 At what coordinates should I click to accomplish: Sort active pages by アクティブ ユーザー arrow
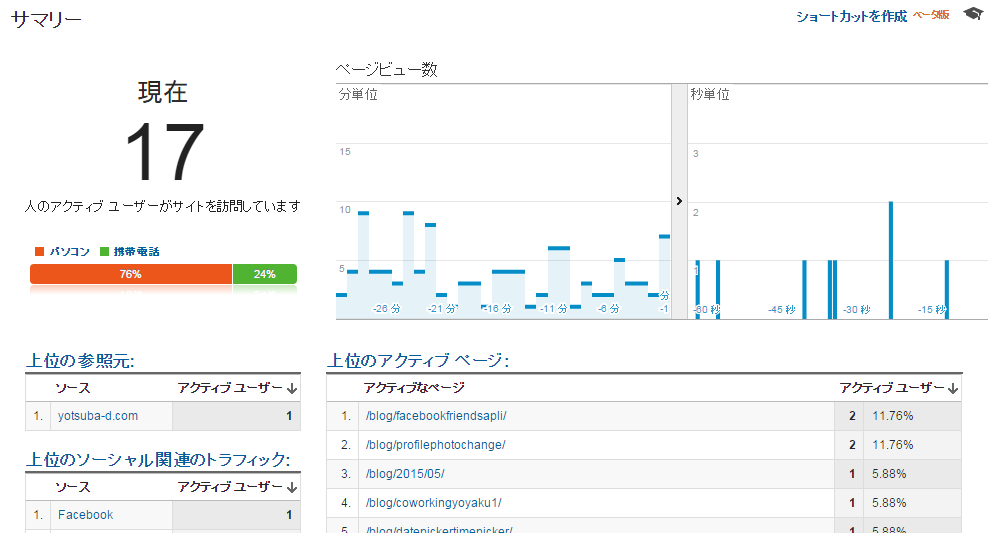[x=953, y=389]
